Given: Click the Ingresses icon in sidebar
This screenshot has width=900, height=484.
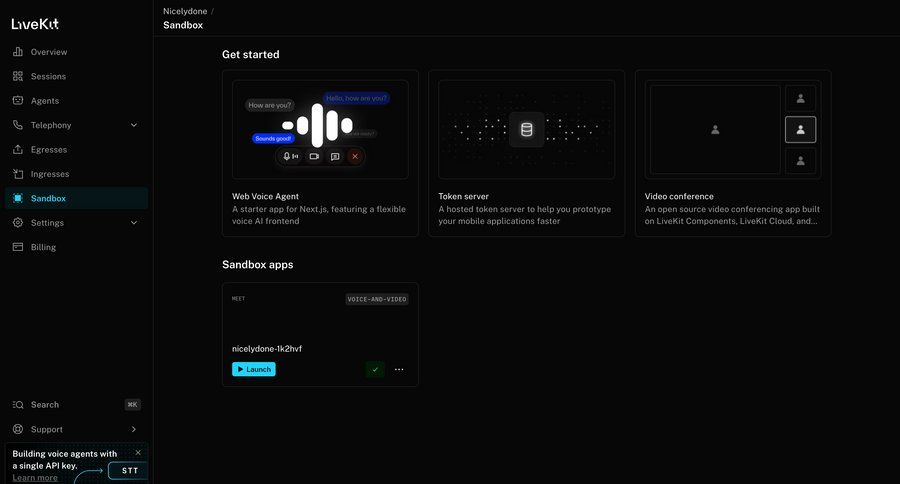Looking at the screenshot, I should pos(18,173).
